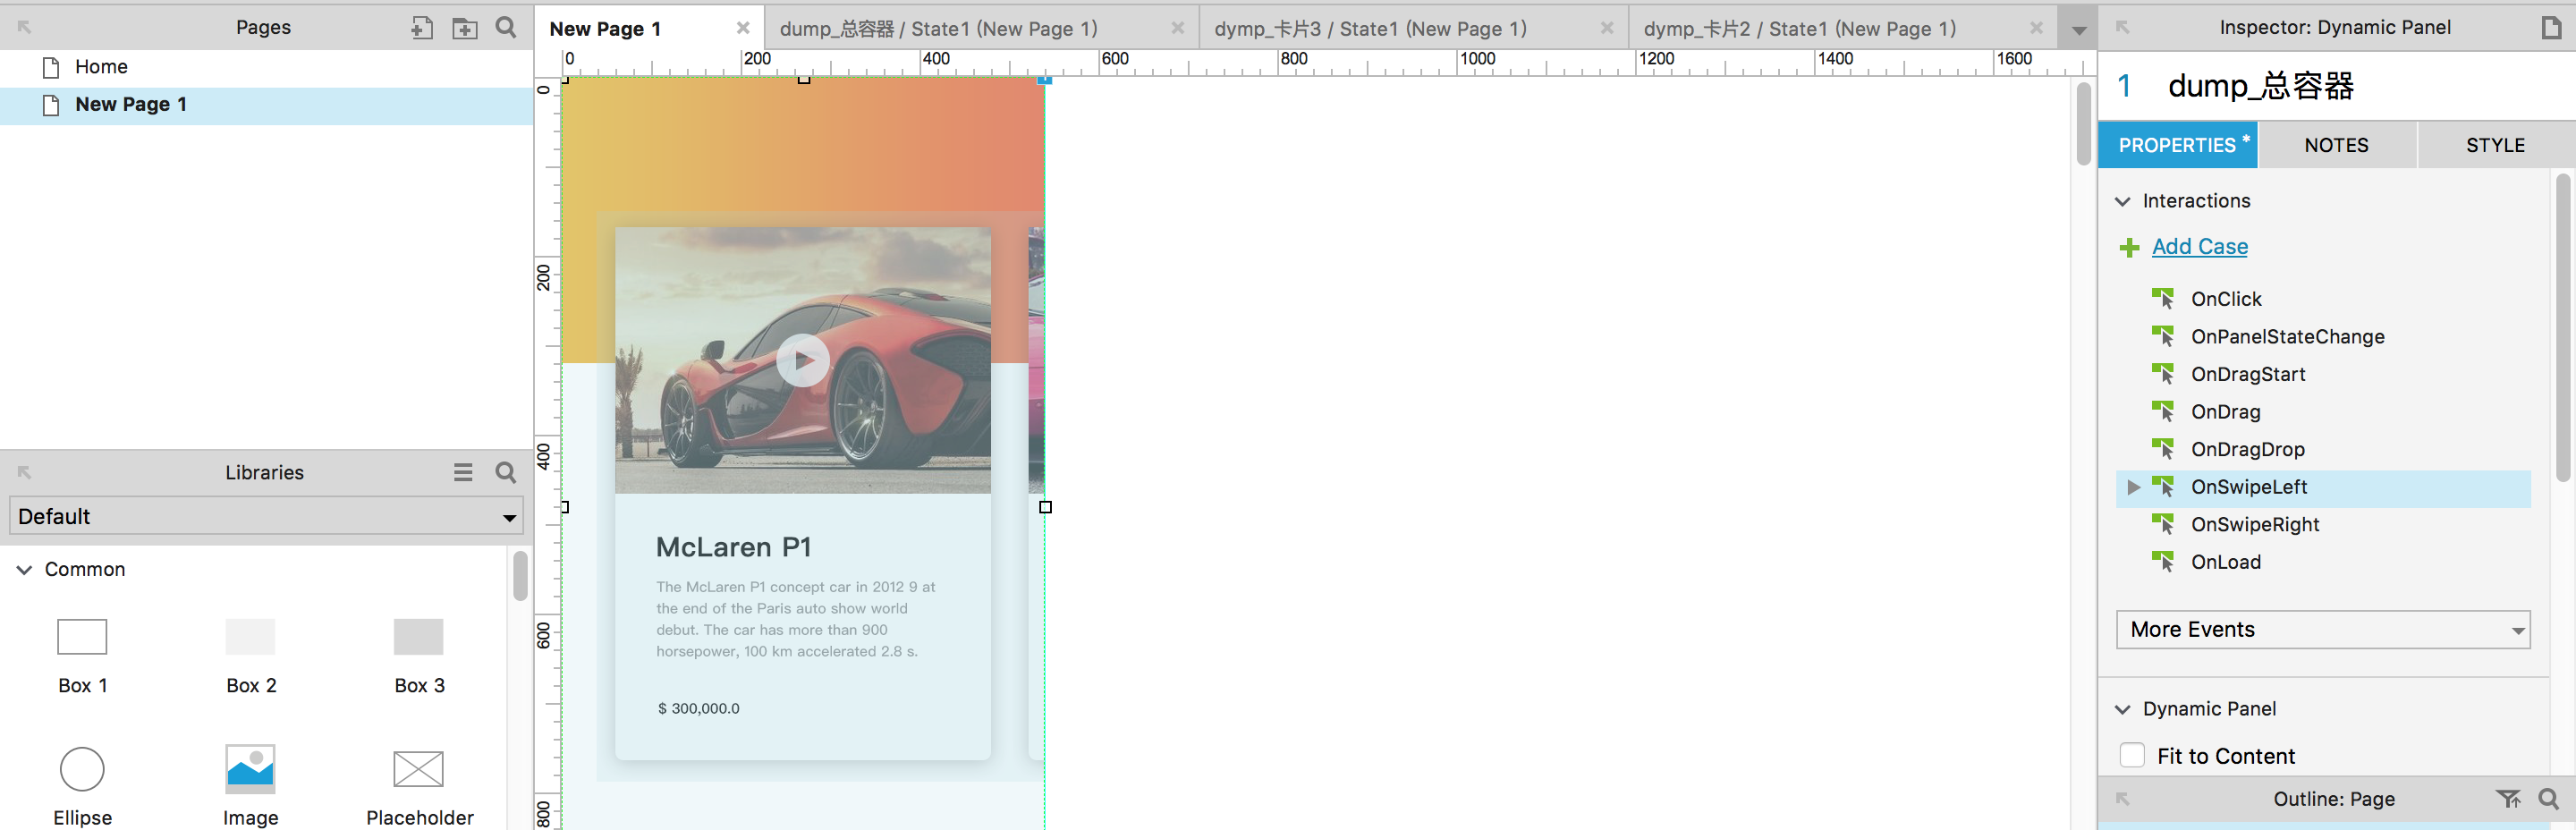This screenshot has height=830, width=2576.
Task: Click the Inspector vertical scrollbar
Action: point(2562,327)
